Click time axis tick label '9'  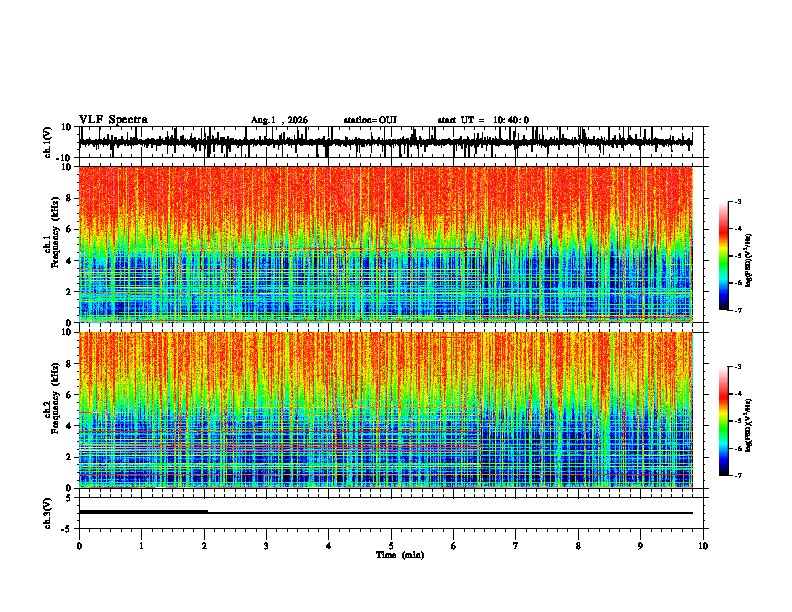pyautogui.click(x=640, y=546)
